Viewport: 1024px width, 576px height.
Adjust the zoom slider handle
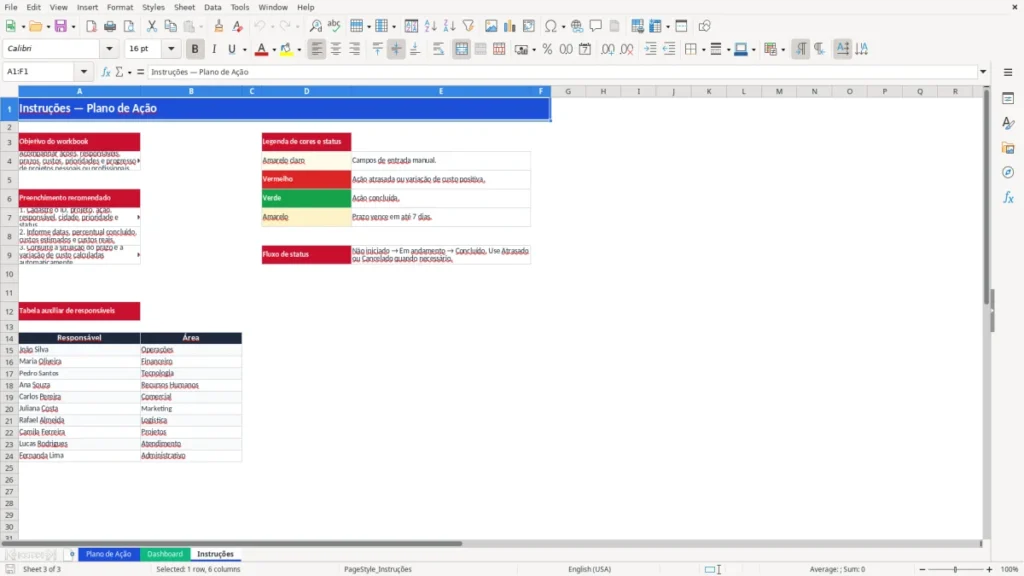point(955,569)
